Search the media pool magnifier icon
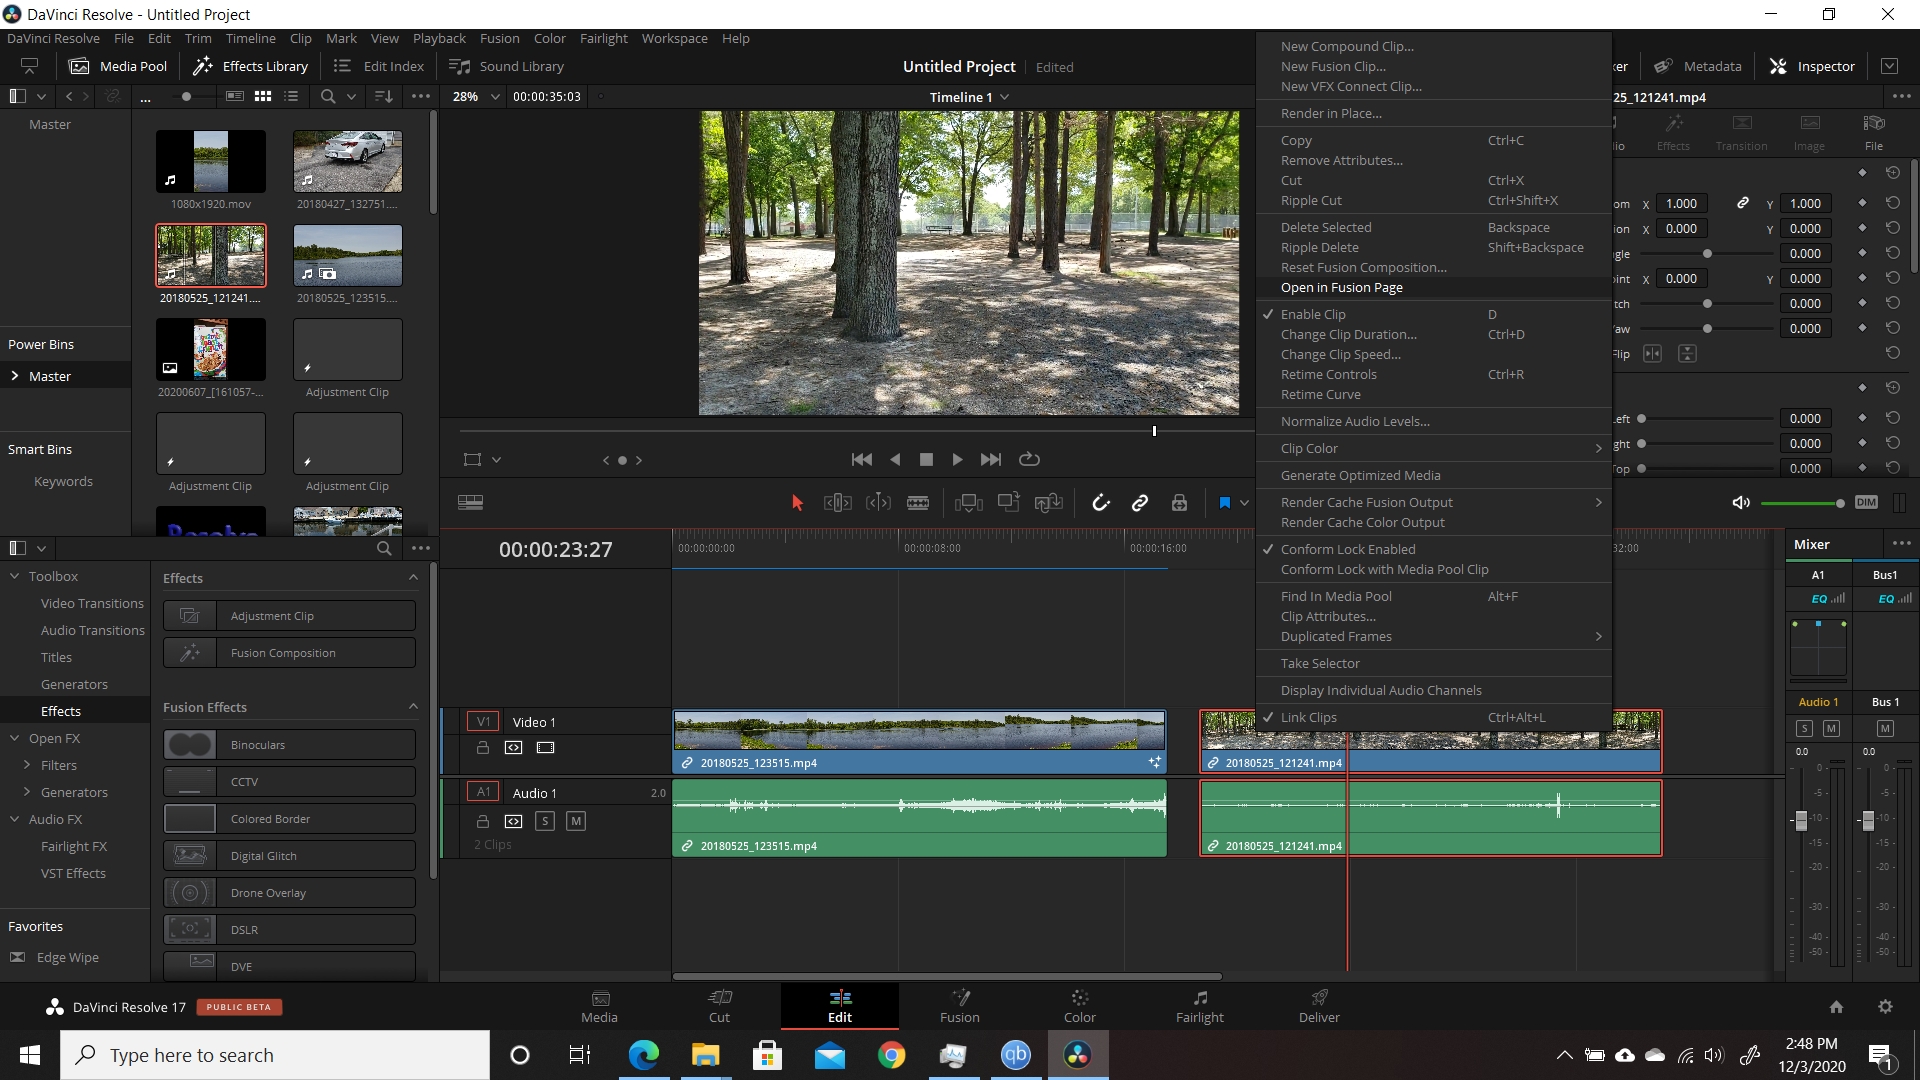 tap(327, 96)
